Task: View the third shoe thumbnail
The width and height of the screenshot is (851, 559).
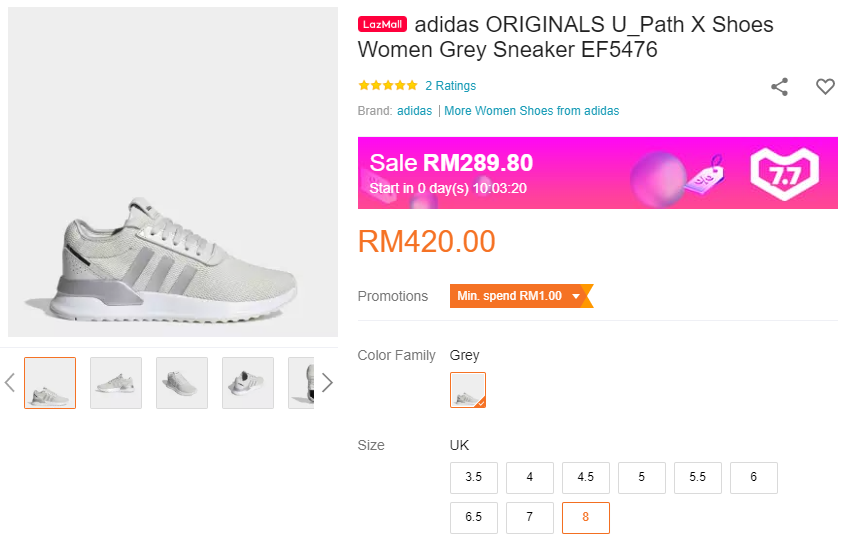Action: click(182, 383)
